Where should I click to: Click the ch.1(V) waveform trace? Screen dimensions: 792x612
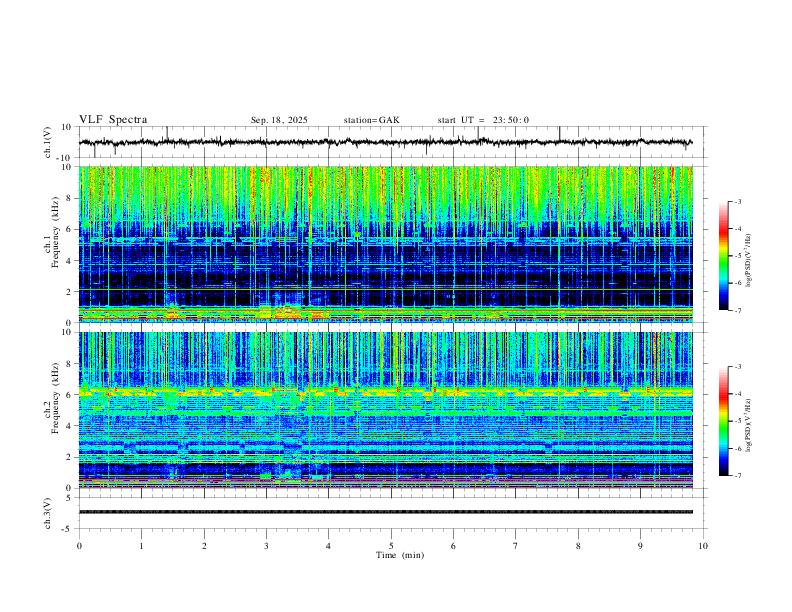coord(386,142)
